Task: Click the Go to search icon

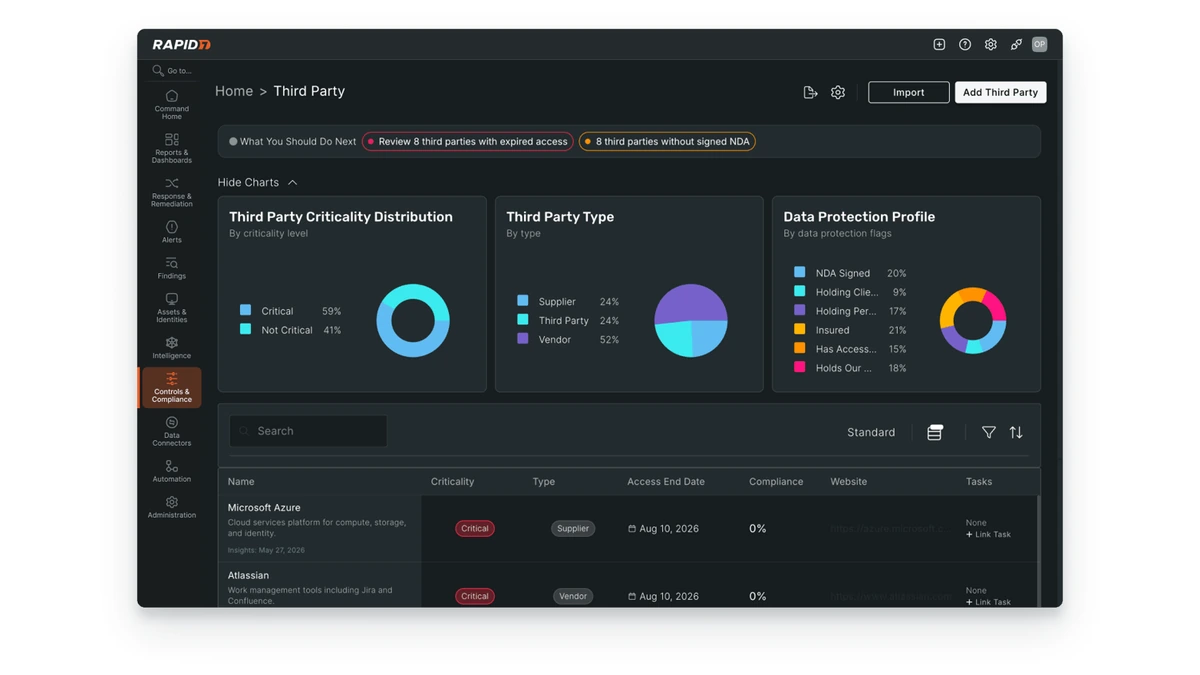Action: tap(158, 71)
